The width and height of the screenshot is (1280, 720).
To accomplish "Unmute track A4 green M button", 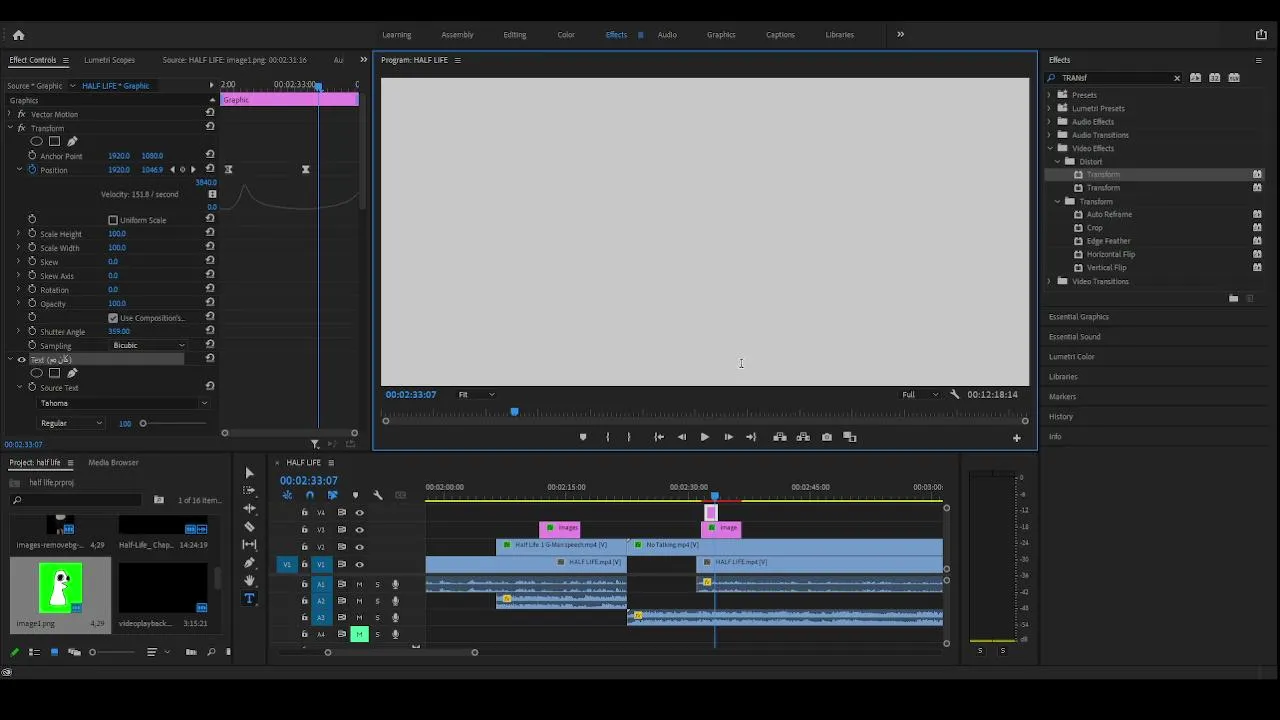I will [359, 634].
